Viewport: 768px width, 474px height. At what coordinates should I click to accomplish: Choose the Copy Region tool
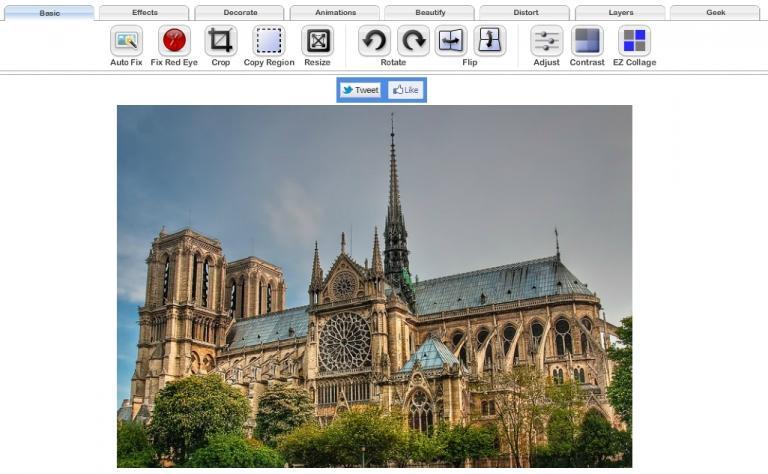pos(268,41)
